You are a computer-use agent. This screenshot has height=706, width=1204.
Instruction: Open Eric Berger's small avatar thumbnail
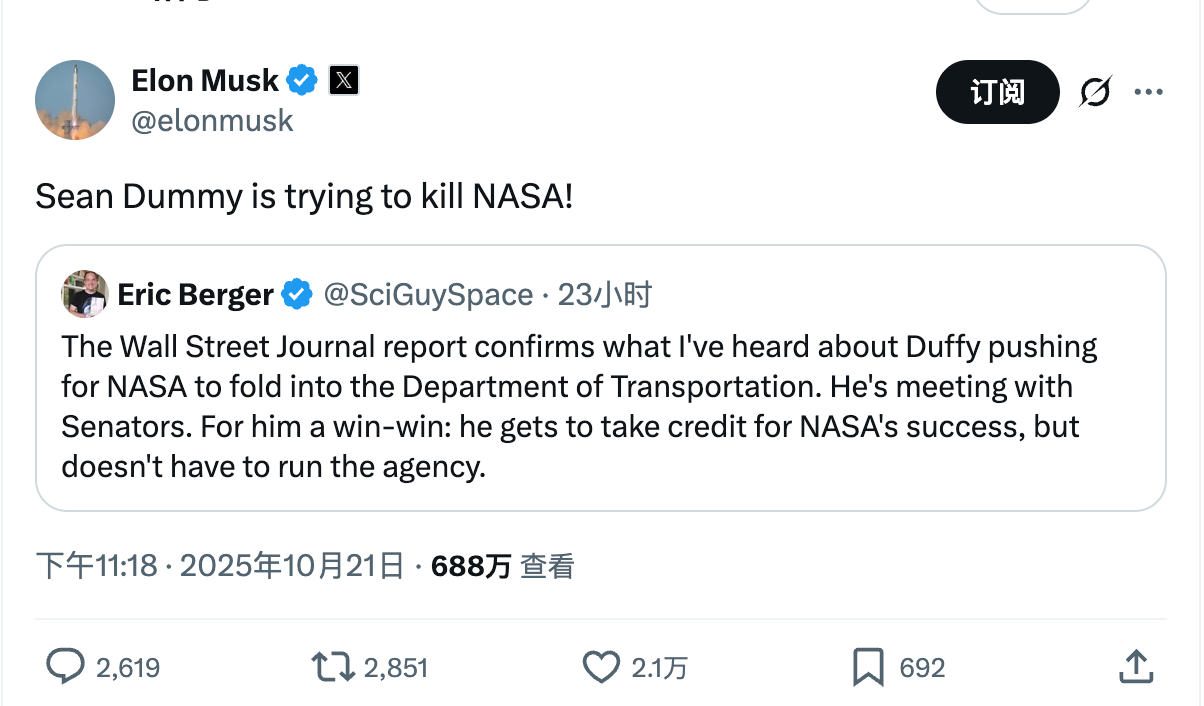pos(85,294)
